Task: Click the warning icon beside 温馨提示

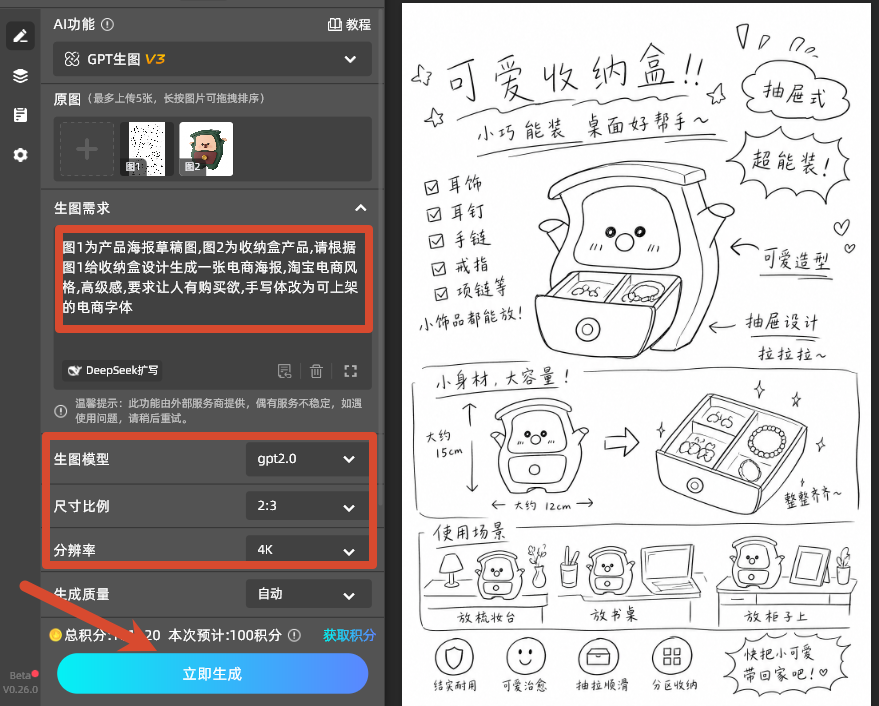Action: pyautogui.click(x=61, y=411)
